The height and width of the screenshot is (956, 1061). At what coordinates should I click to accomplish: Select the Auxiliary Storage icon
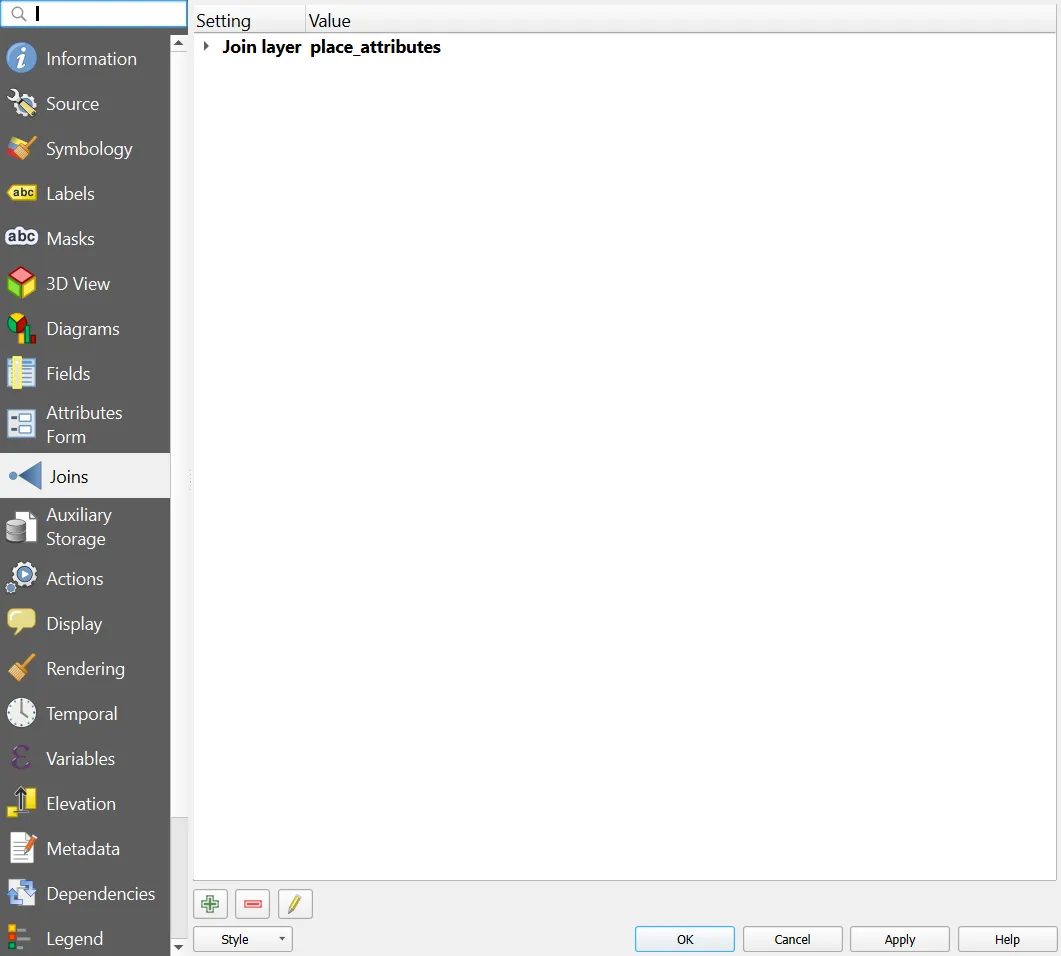point(22,527)
